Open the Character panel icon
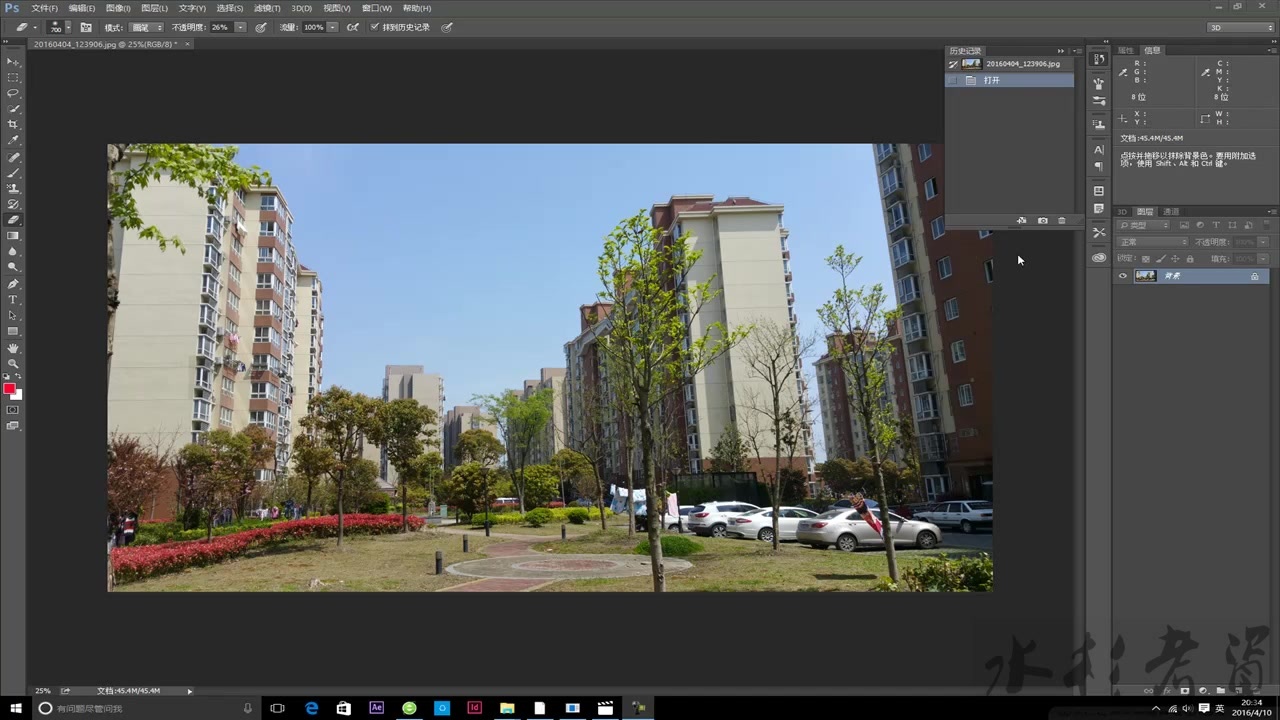The width and height of the screenshot is (1280, 720). [x=1099, y=149]
